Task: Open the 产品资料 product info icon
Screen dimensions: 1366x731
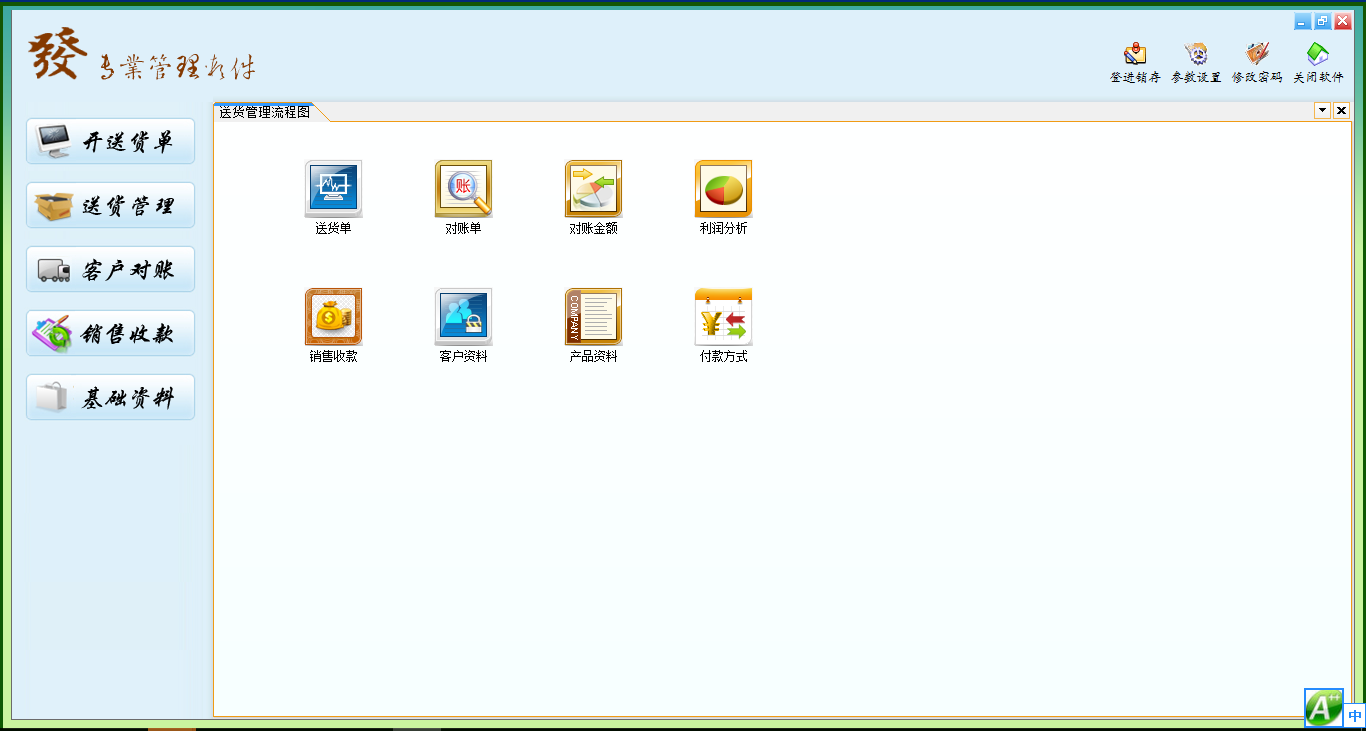Action: [x=593, y=317]
